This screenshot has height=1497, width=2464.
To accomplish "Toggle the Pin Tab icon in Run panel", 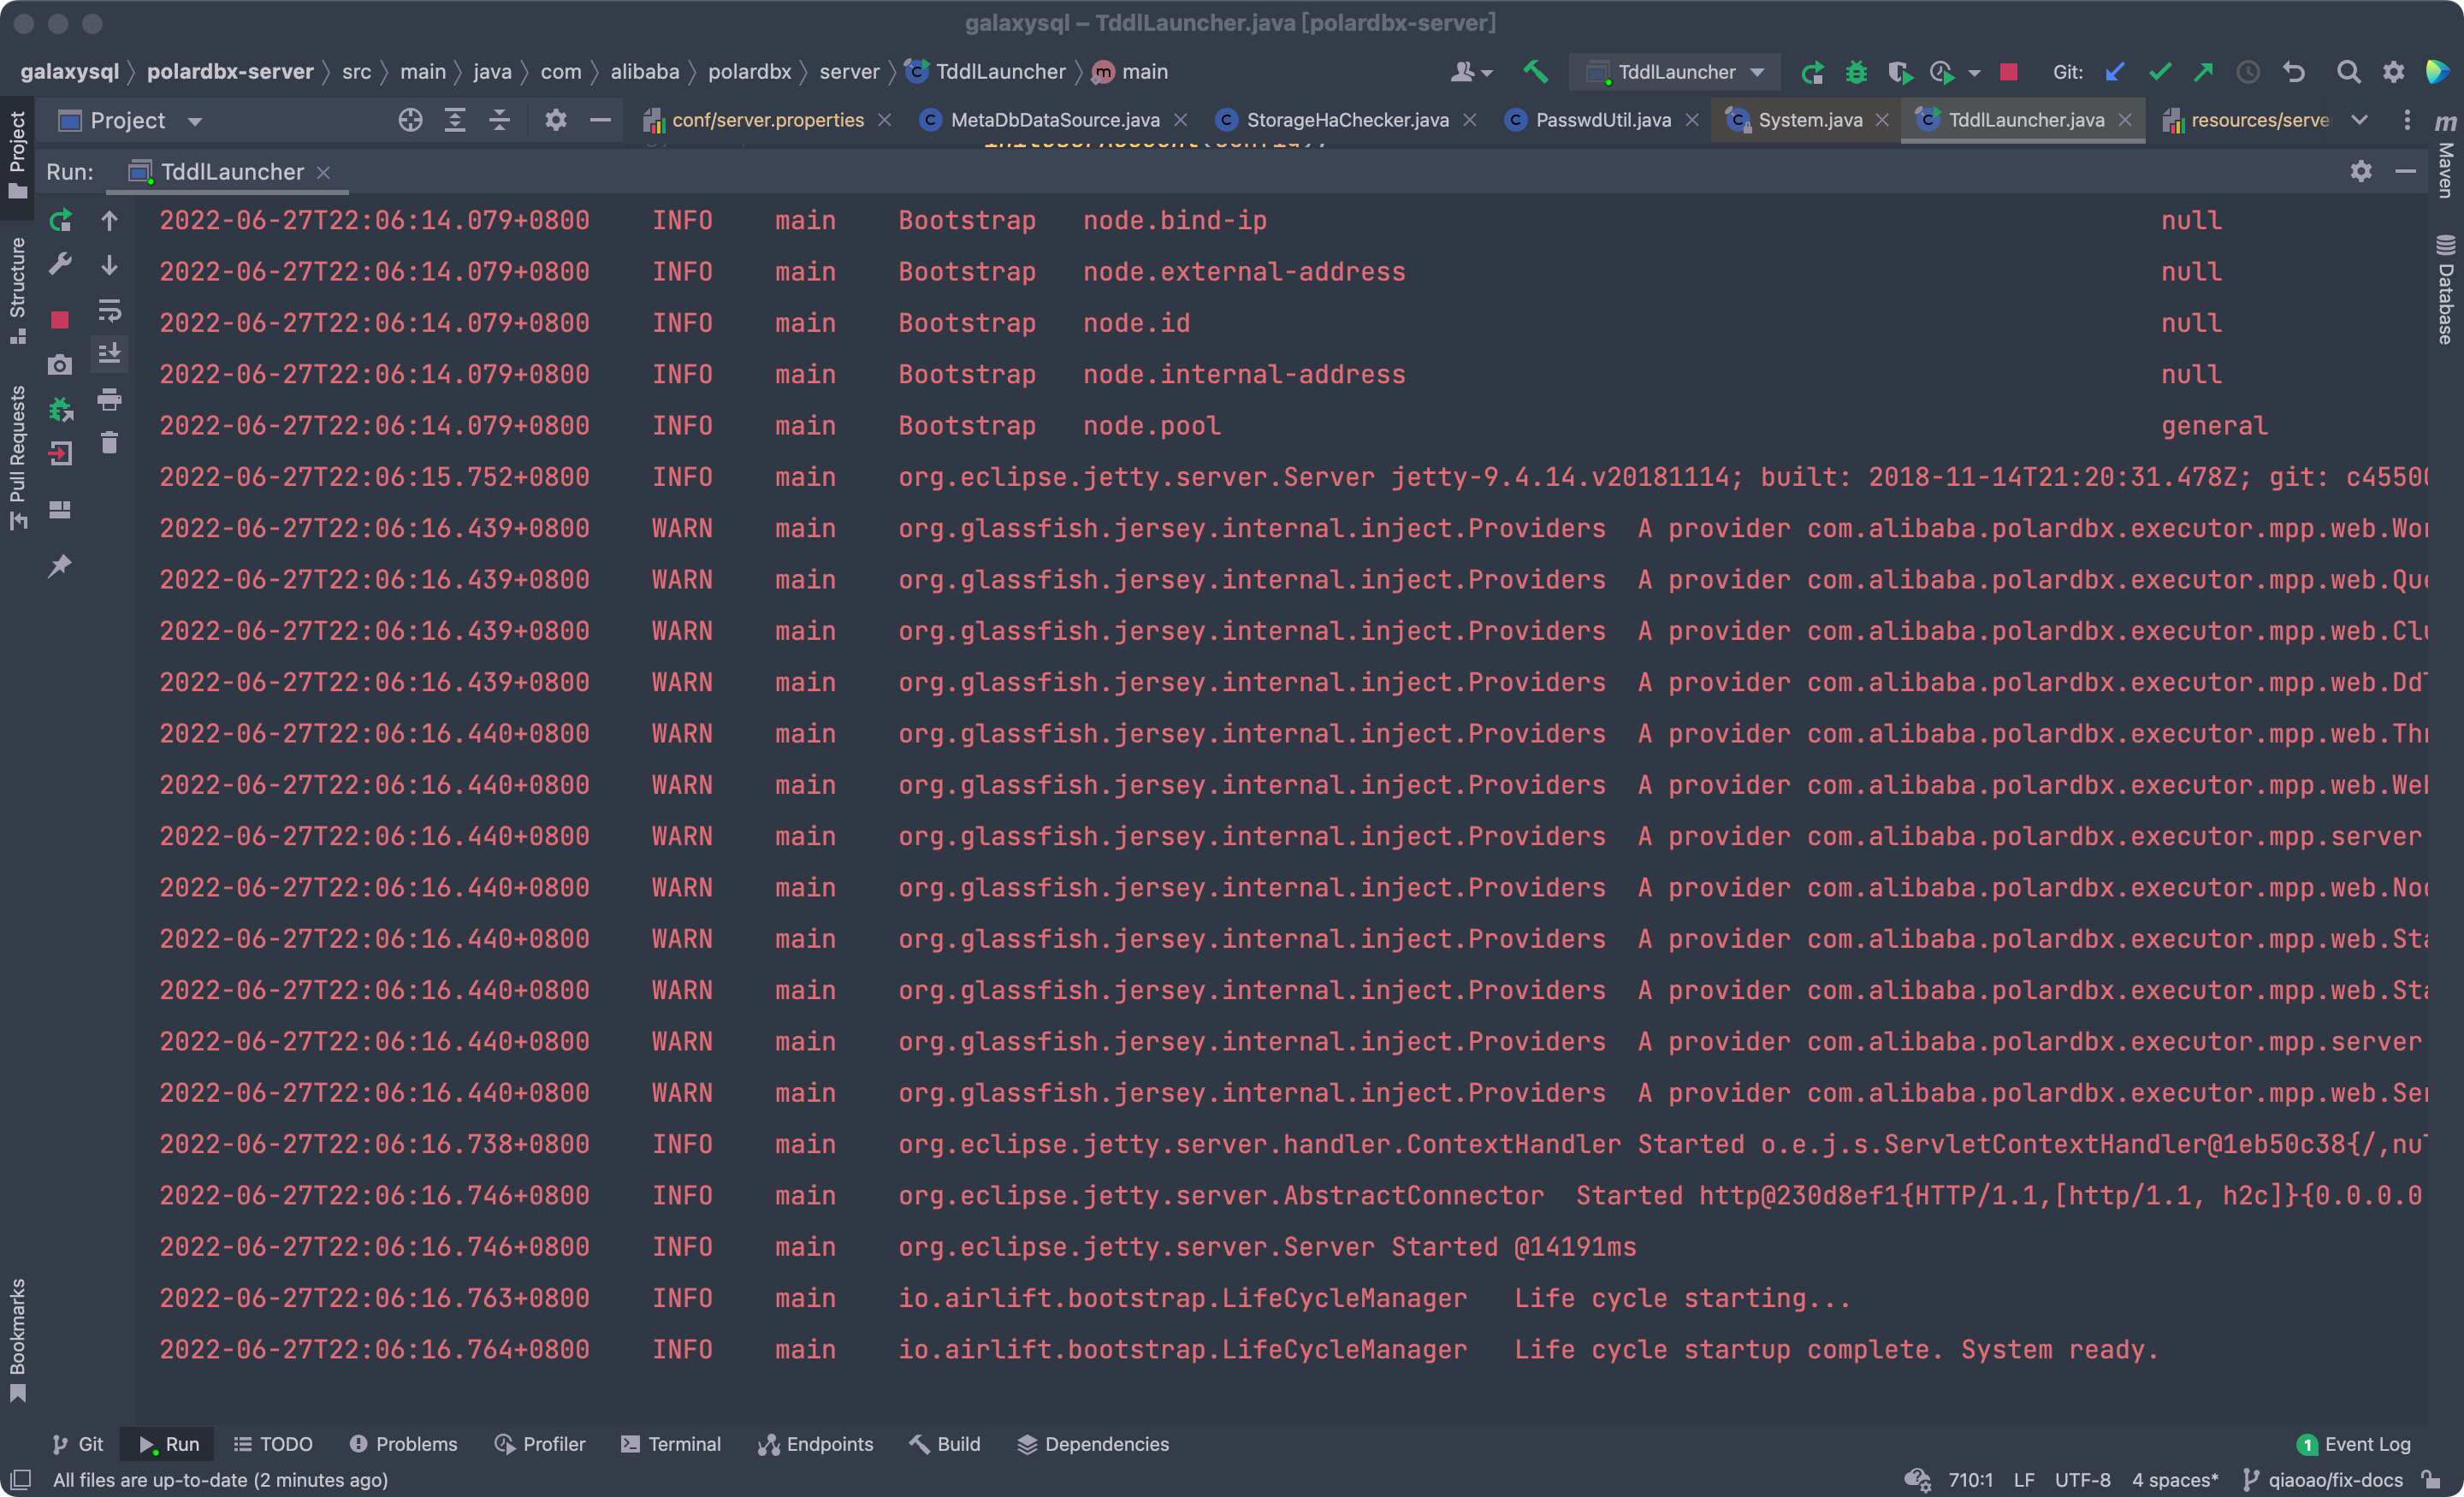I will pos(60,566).
